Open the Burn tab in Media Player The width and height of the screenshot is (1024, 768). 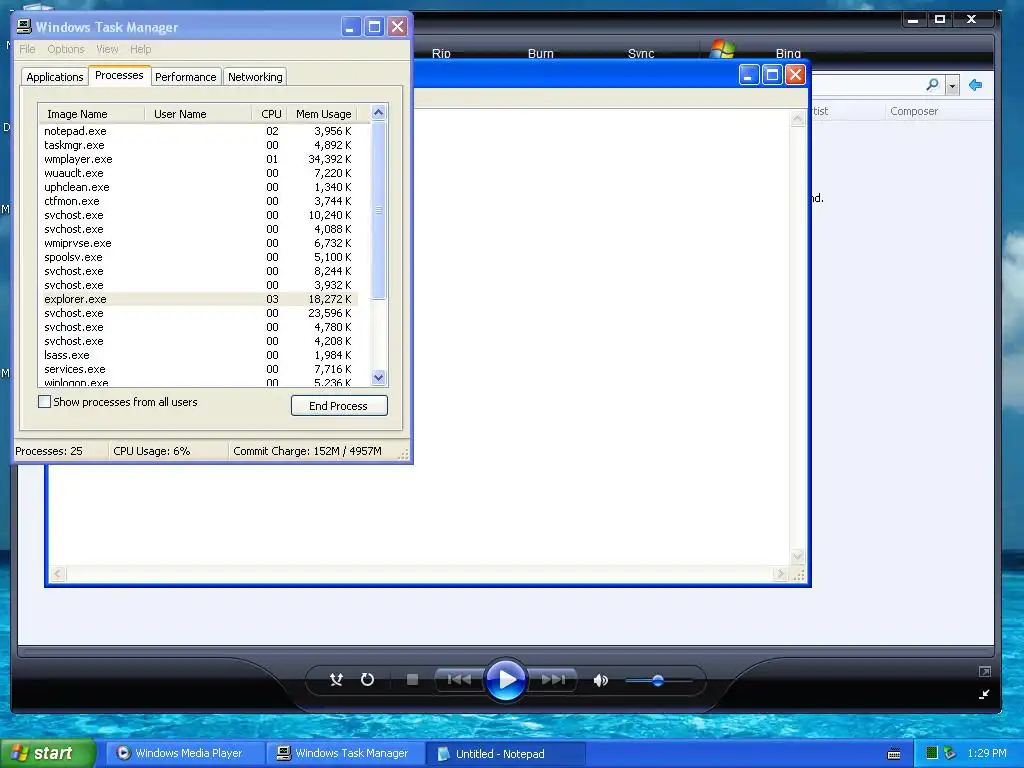(x=541, y=54)
